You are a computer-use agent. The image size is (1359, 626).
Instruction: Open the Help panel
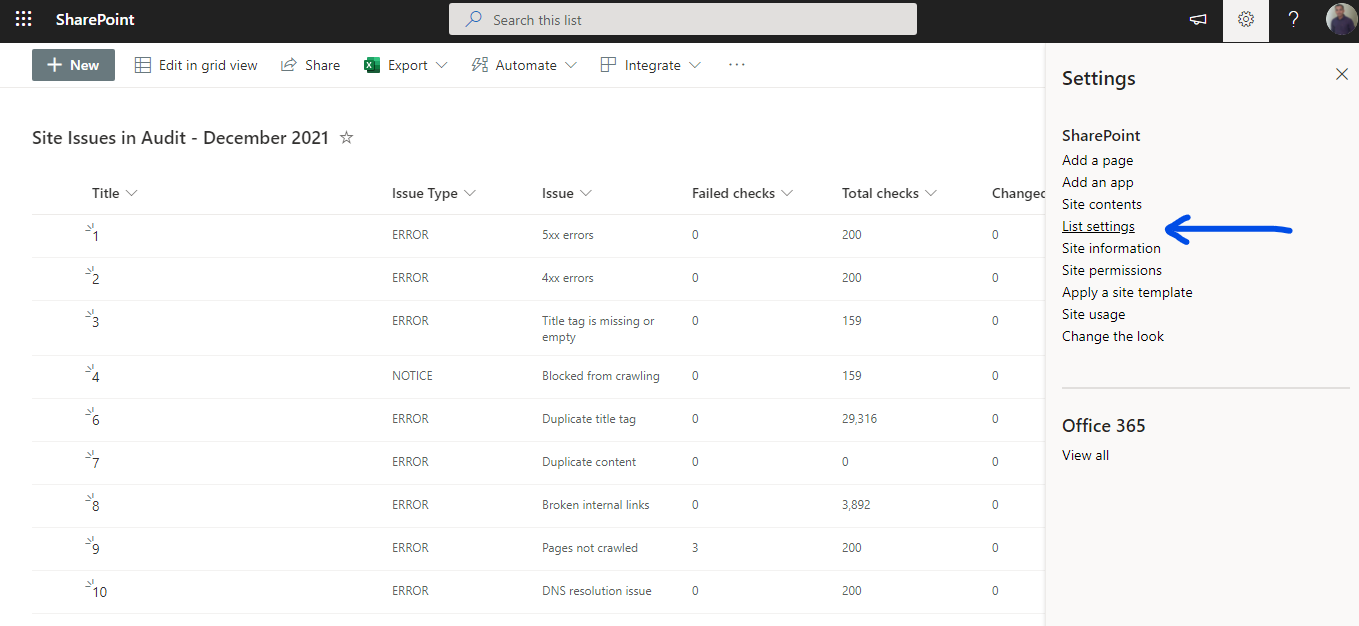[x=1293, y=19]
